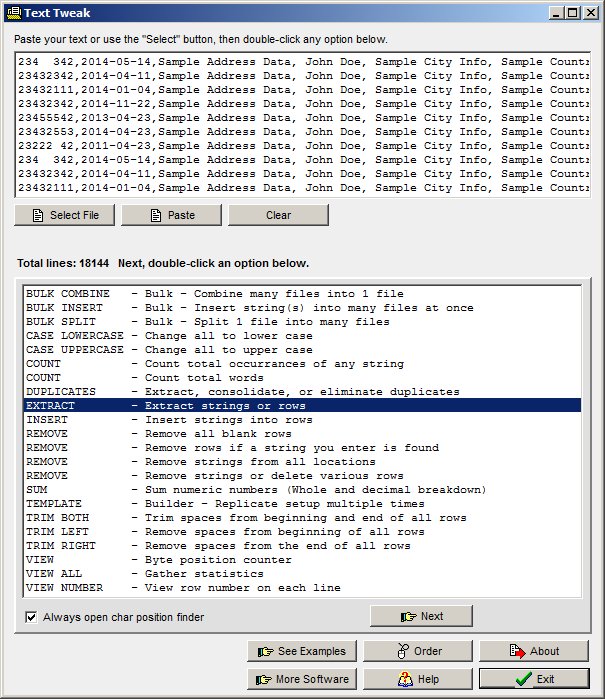Select the DUPLICATES option row
605x699 pixels.
tap(302, 391)
